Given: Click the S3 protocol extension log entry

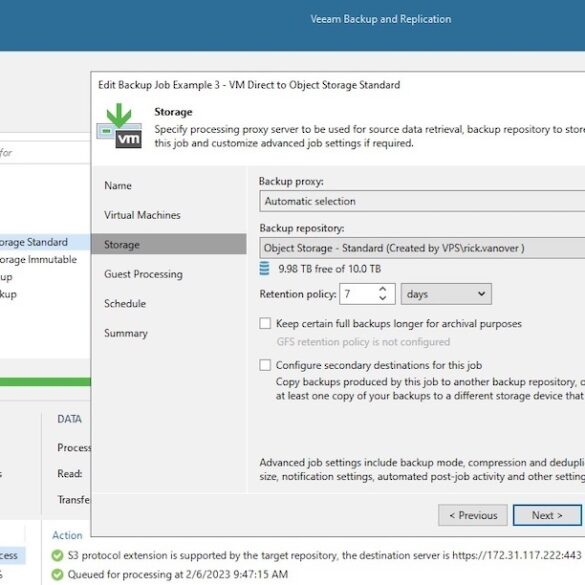Looking at the screenshot, I should coord(324,556).
